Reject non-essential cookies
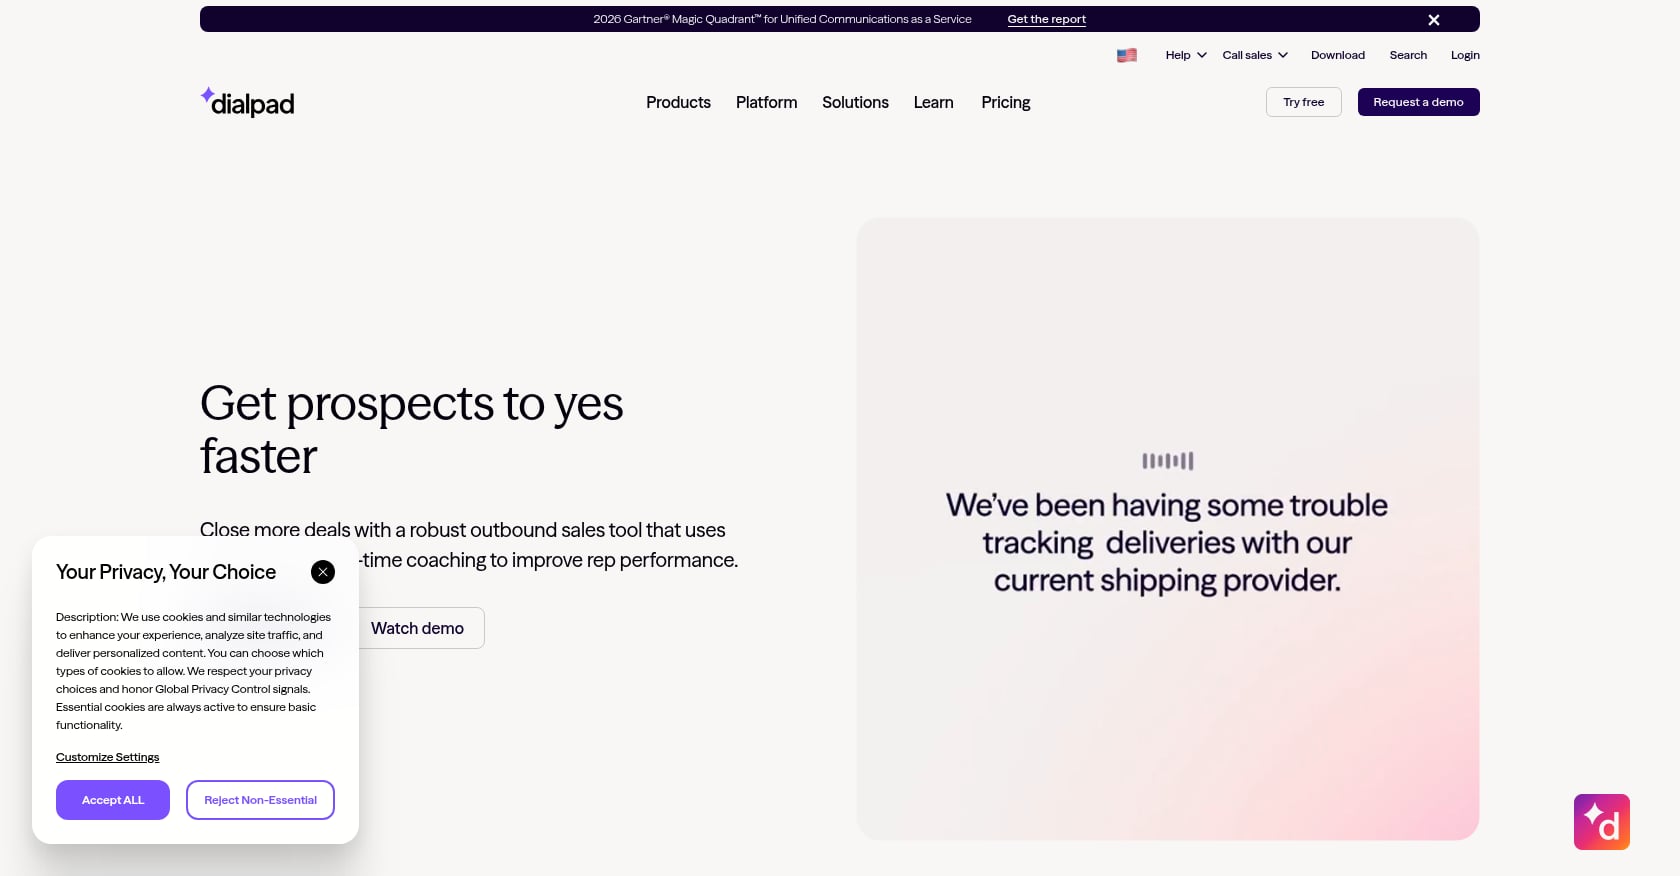1680x876 pixels. click(260, 800)
